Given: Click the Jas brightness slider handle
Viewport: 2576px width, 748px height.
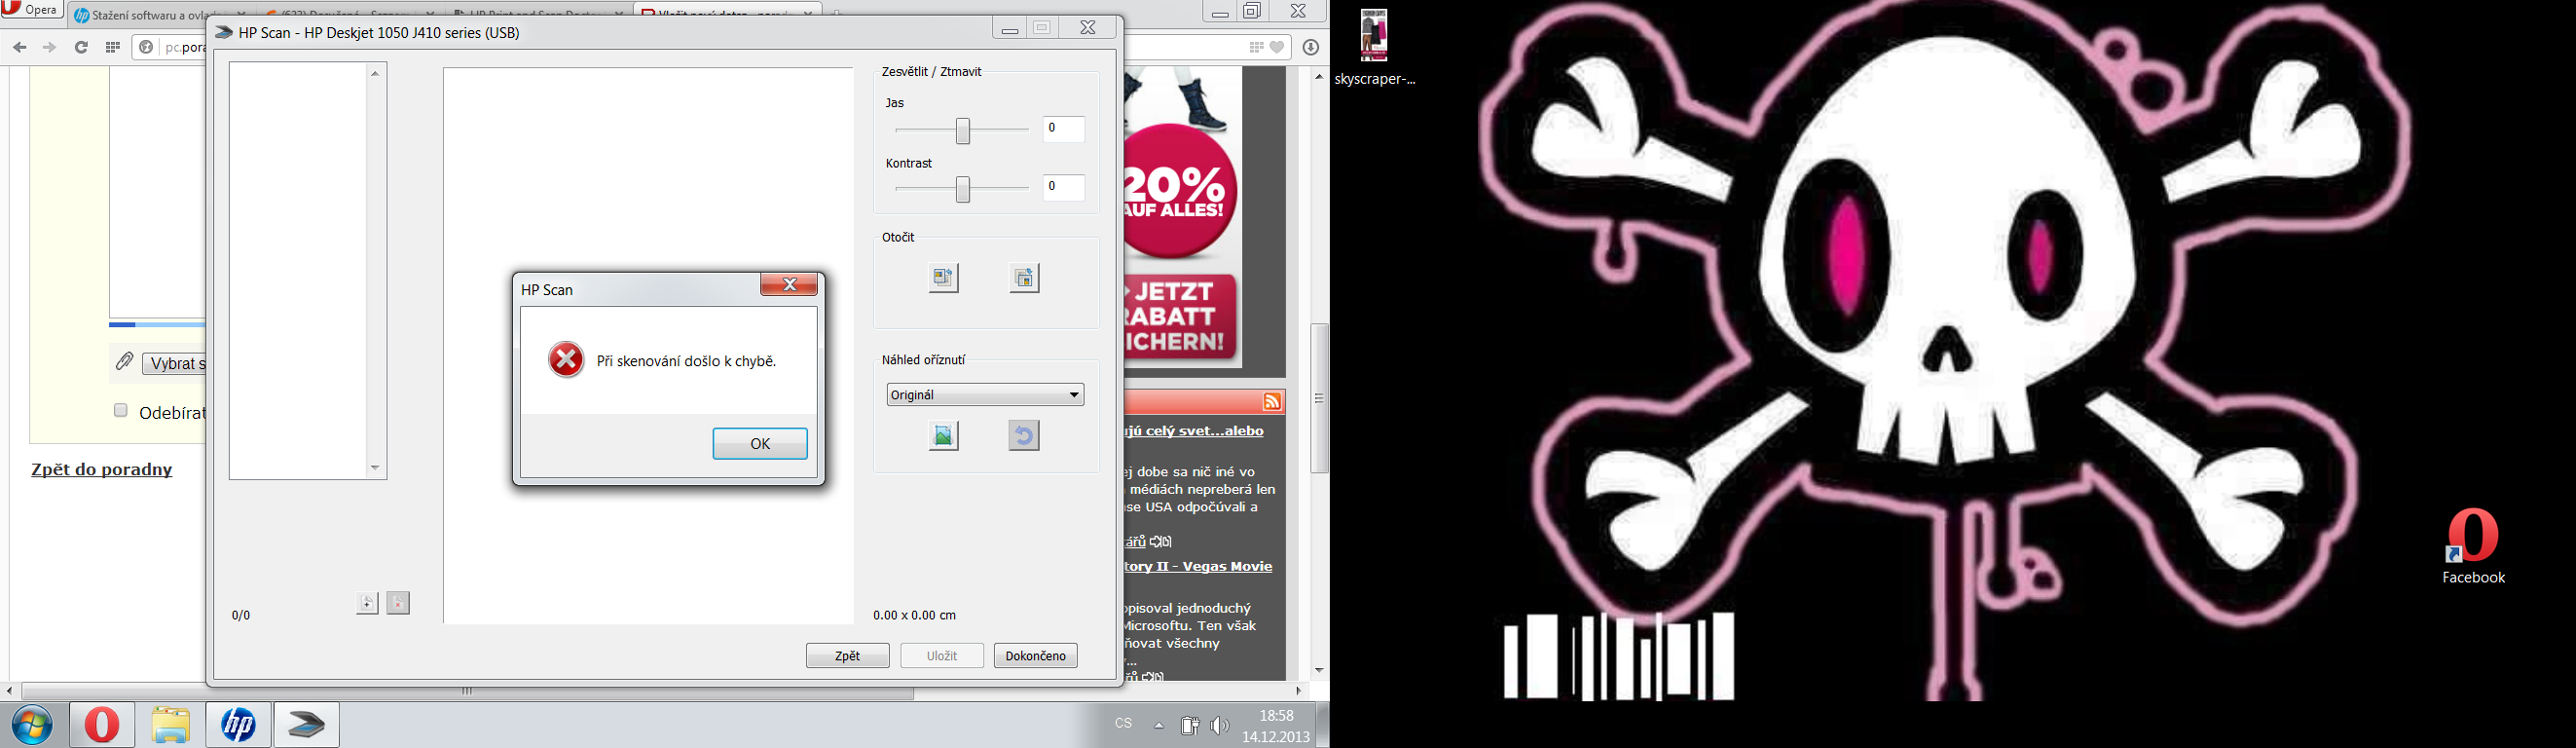Looking at the screenshot, I should click(x=962, y=130).
